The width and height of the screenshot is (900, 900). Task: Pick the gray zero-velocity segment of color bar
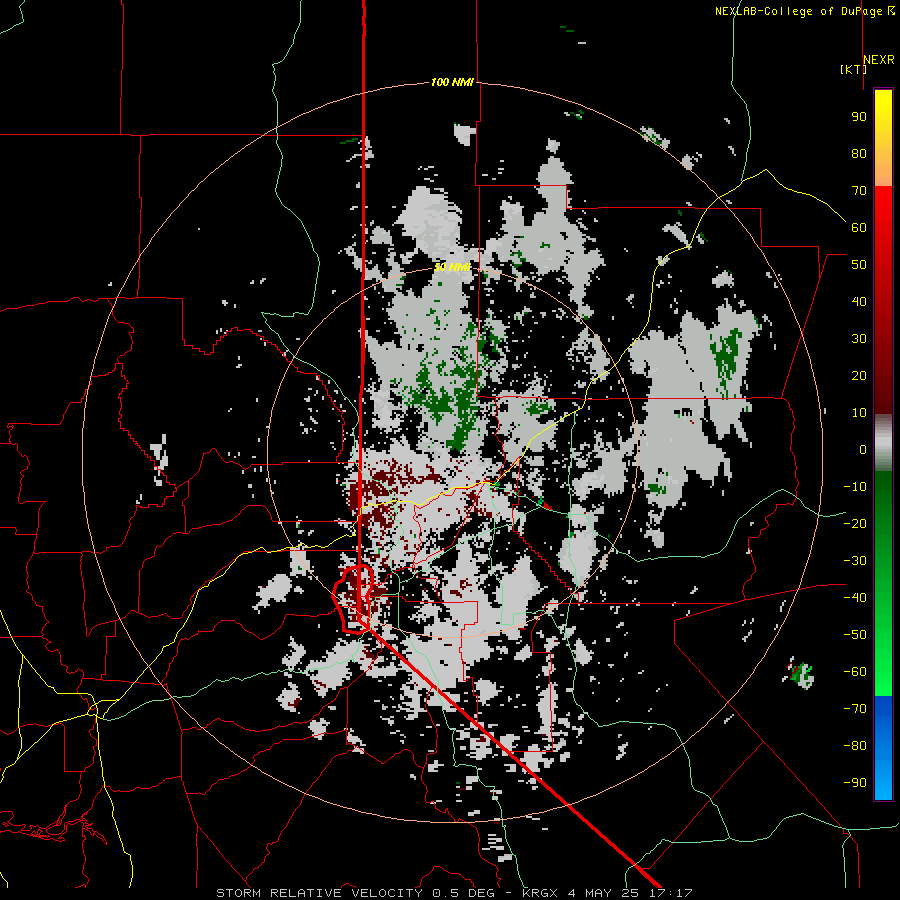pos(883,443)
